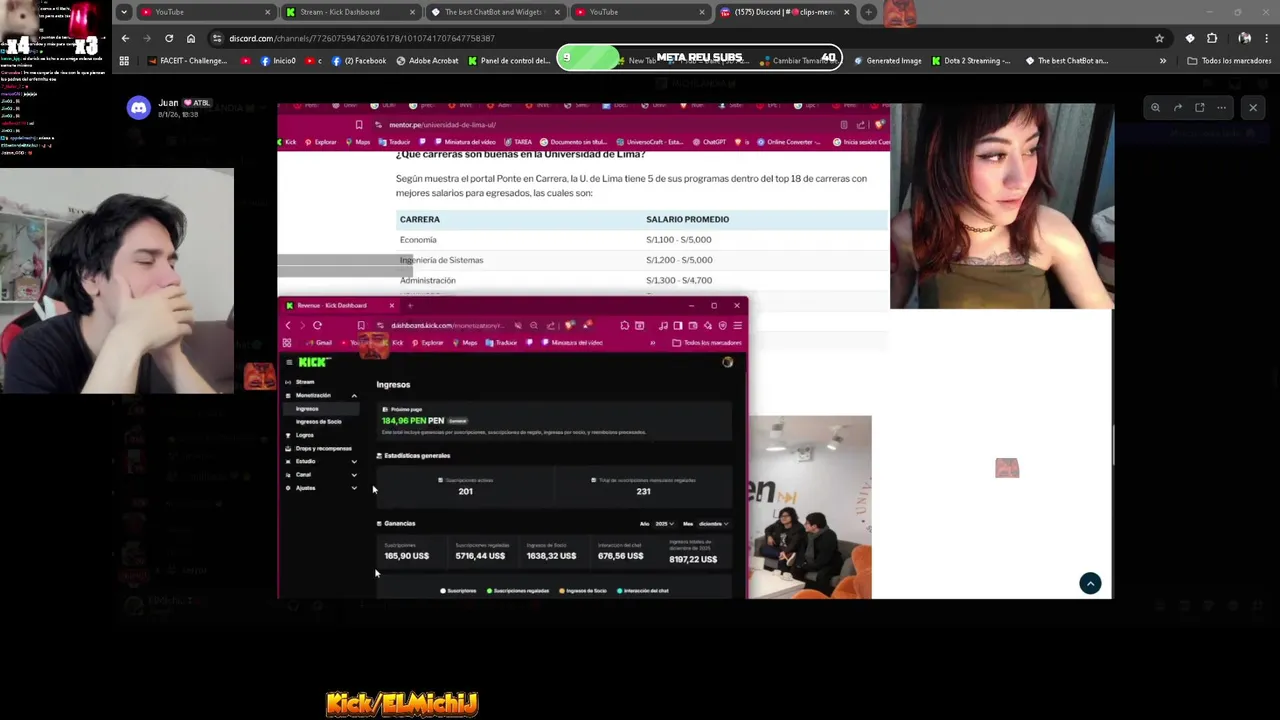Open the Inicio0 bookmark
This screenshot has height=720, width=1280.
pos(278,61)
